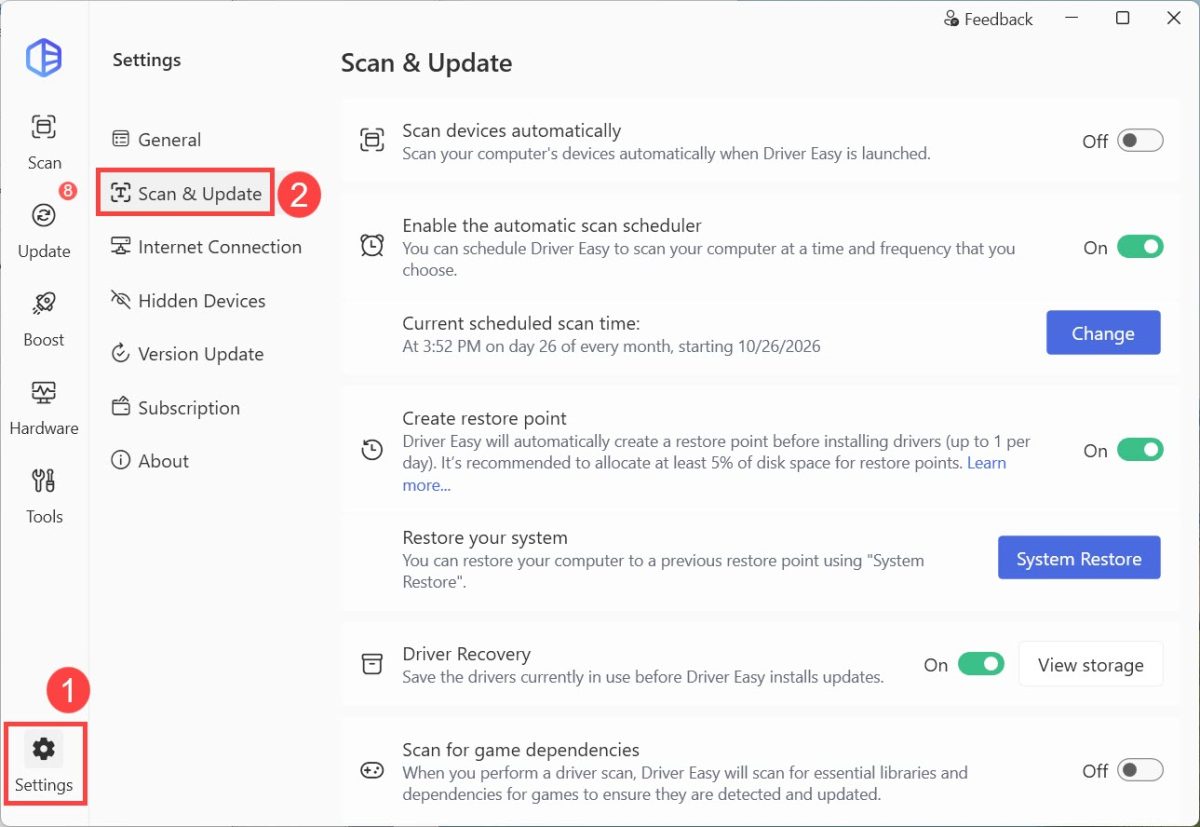Open Subscription settings
The image size is (1200, 827).
(175, 408)
